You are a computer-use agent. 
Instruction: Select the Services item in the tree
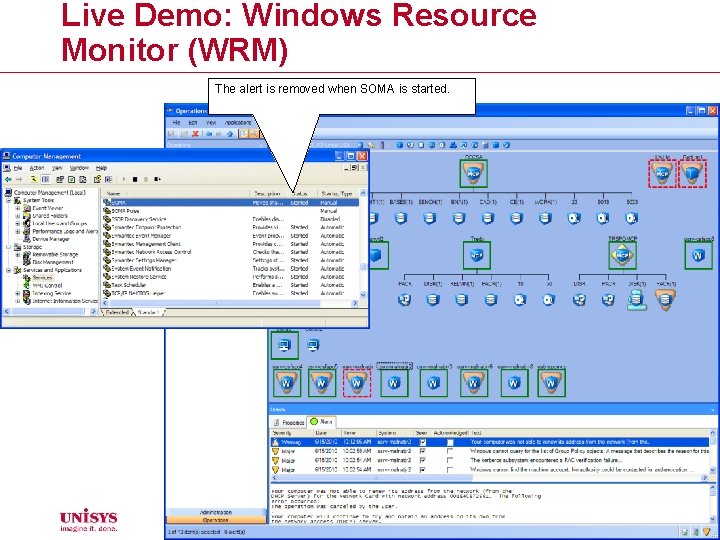point(41,278)
